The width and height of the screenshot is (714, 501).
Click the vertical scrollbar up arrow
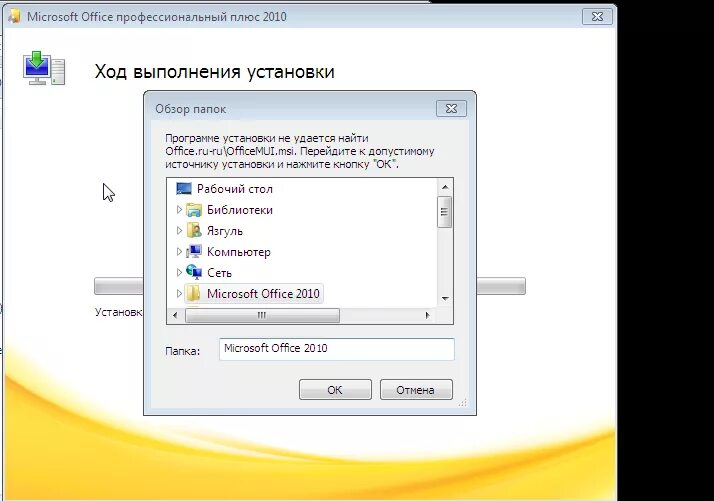pyautogui.click(x=445, y=187)
